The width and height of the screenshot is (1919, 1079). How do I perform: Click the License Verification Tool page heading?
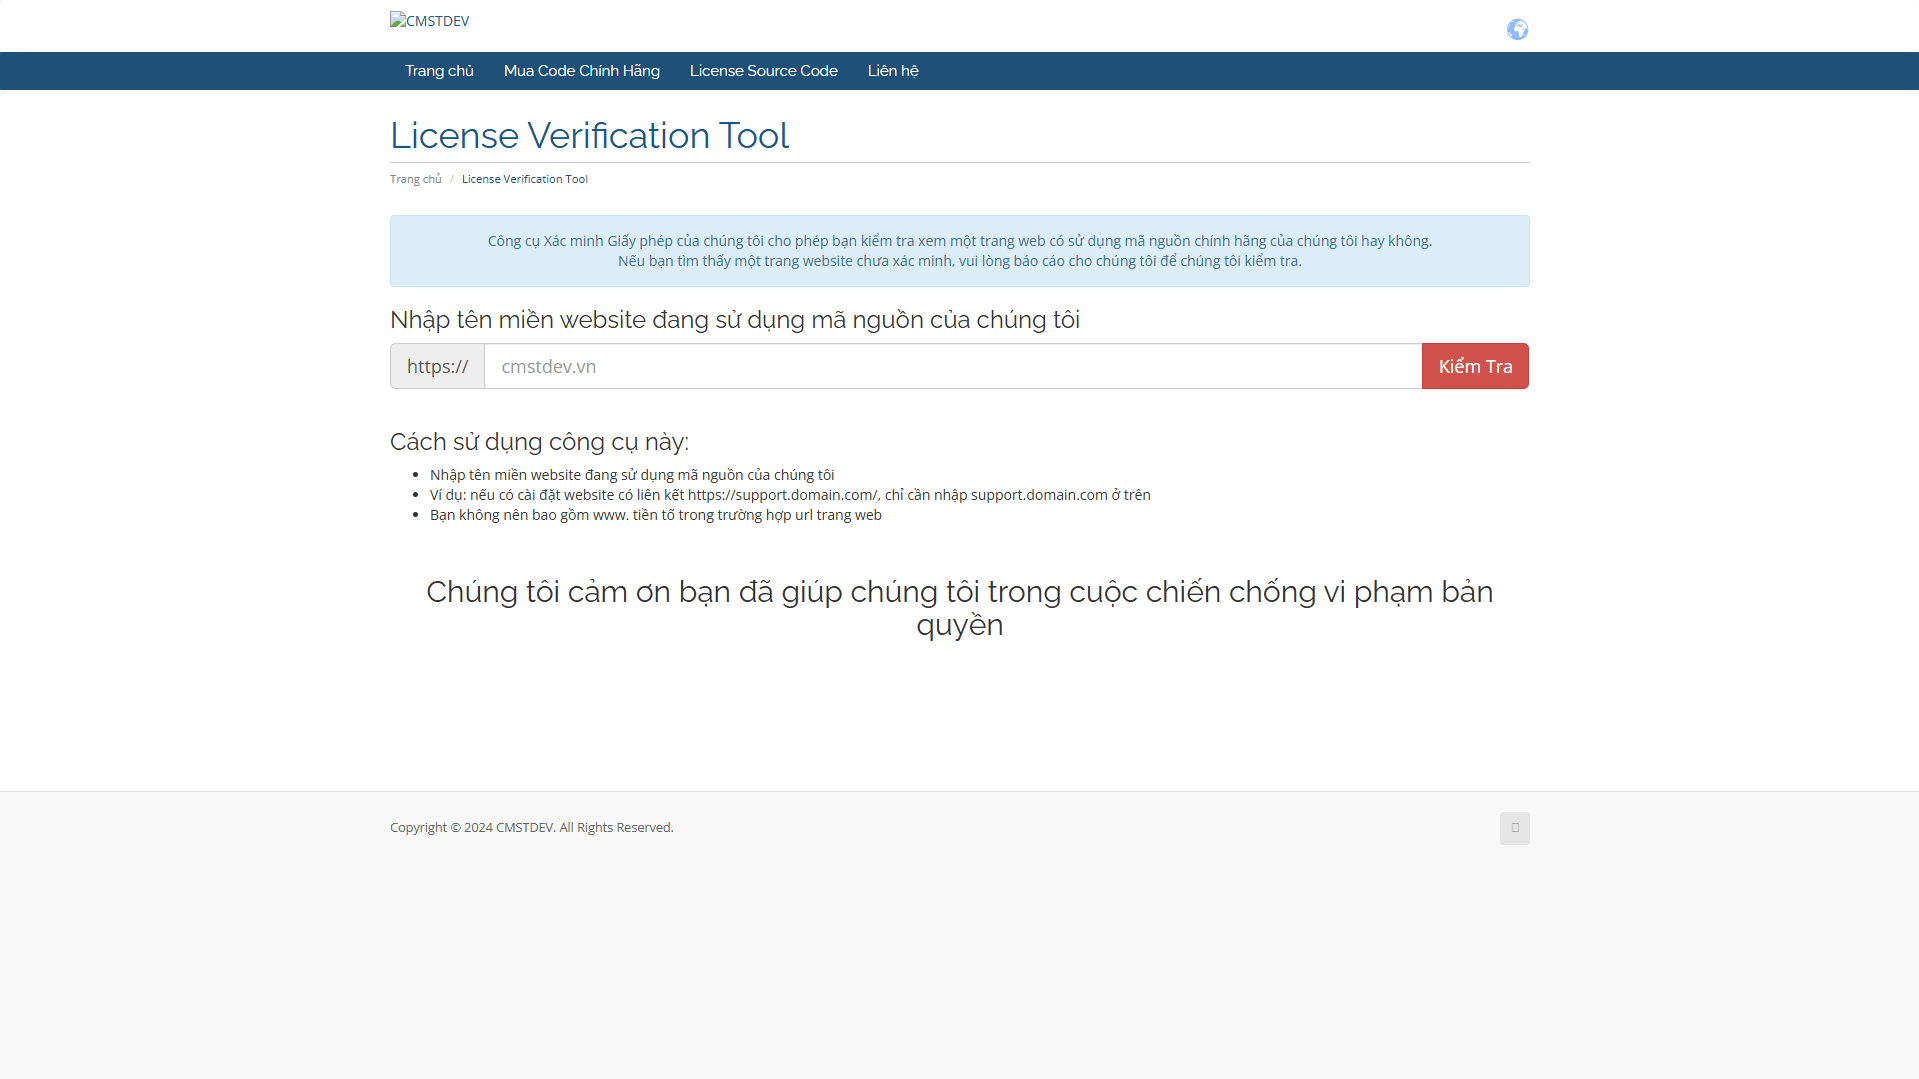[589, 136]
